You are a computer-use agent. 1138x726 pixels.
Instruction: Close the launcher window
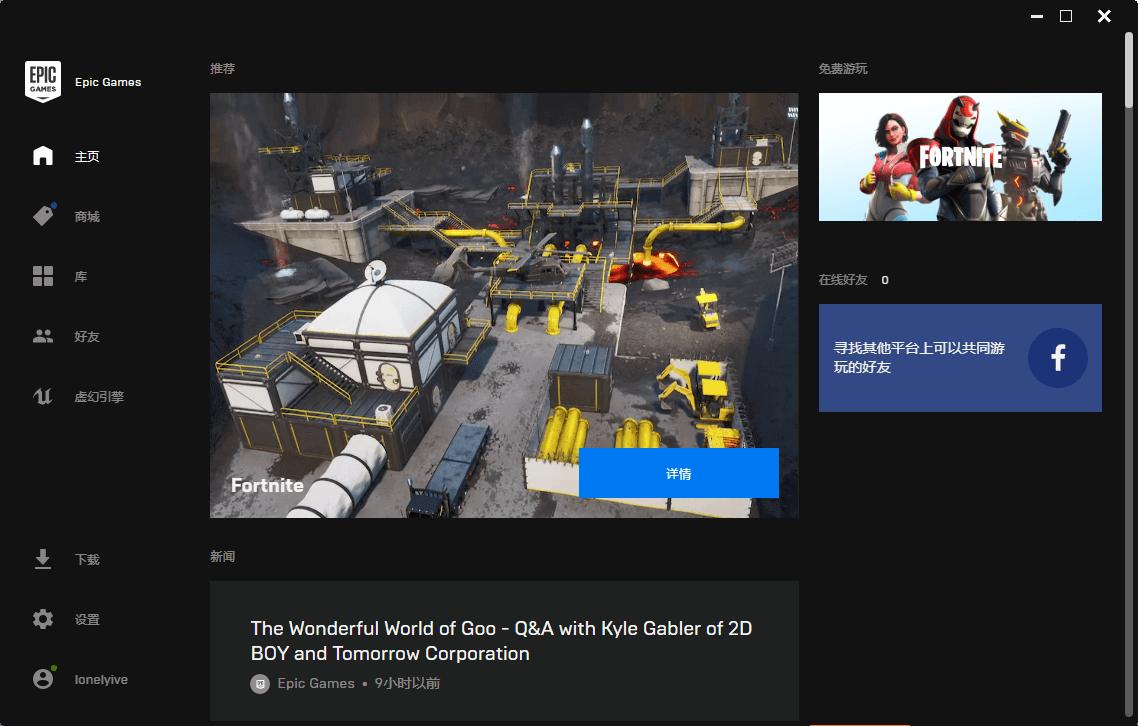[1104, 16]
